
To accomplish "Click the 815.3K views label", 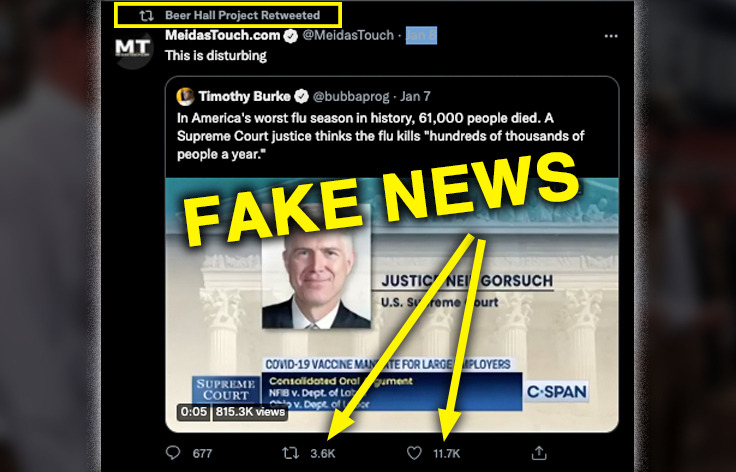I will [250, 412].
